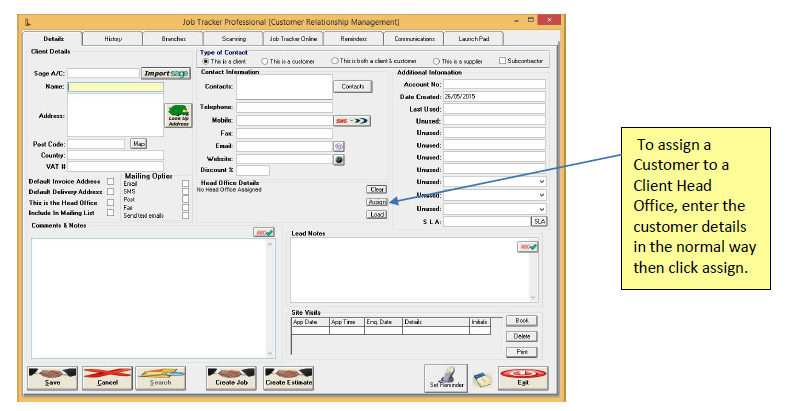Click the Save handshake button
This screenshot has height=411, width=804.
[52, 378]
